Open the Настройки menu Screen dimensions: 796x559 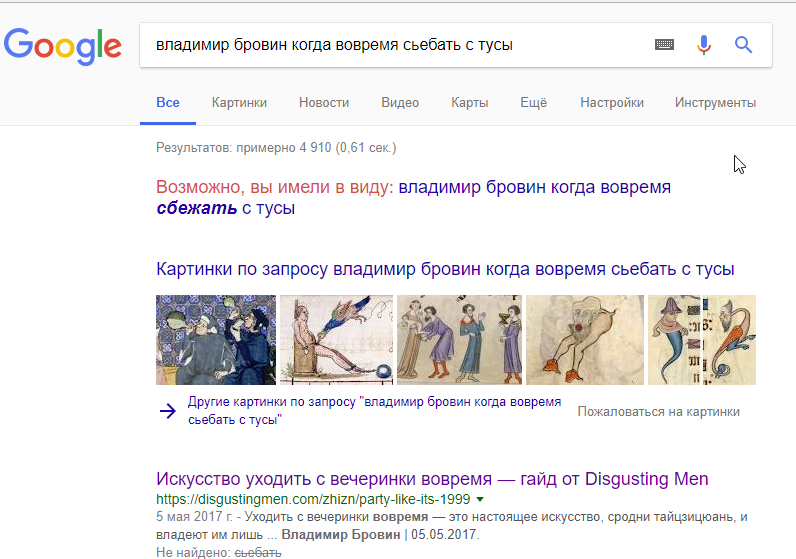[x=611, y=103]
